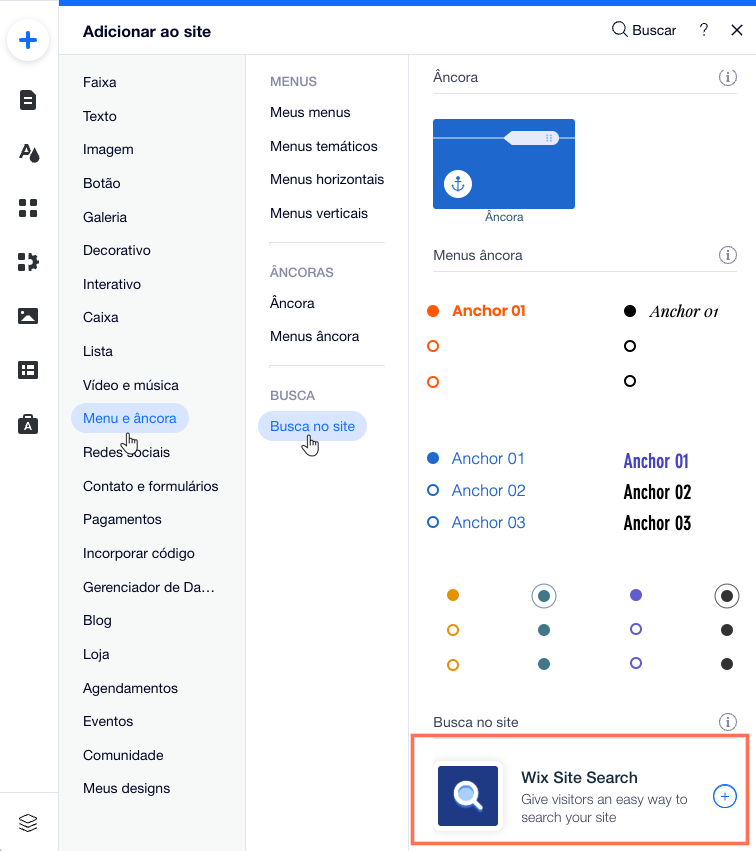Click the Buscar search magnifier icon
756x851 pixels.
coord(620,30)
